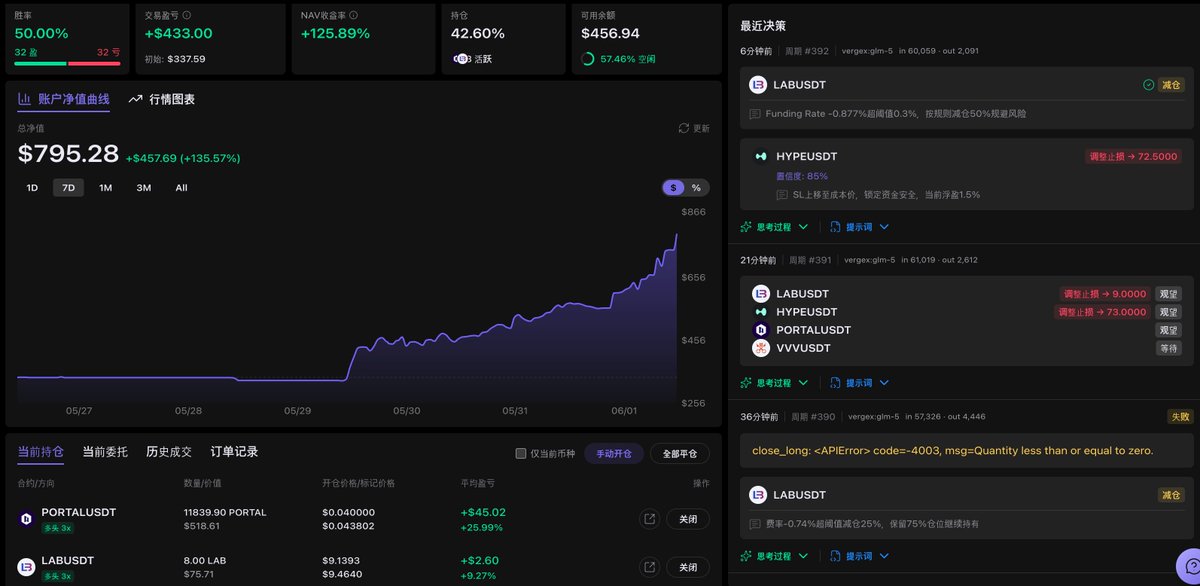Click the 失败 status badge on cycle #390
This screenshot has width=1200, height=586.
click(1179, 416)
